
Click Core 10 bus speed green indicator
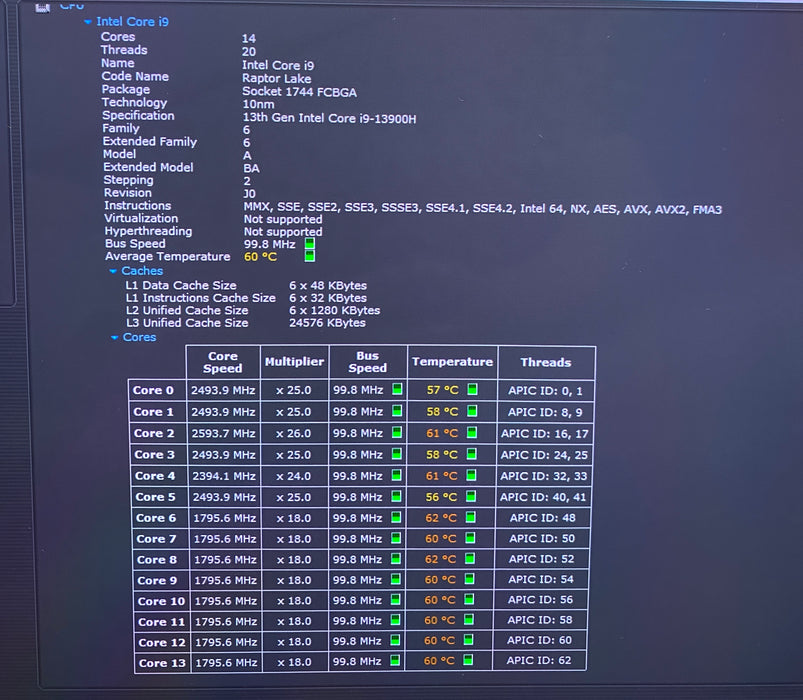pyautogui.click(x=395, y=600)
